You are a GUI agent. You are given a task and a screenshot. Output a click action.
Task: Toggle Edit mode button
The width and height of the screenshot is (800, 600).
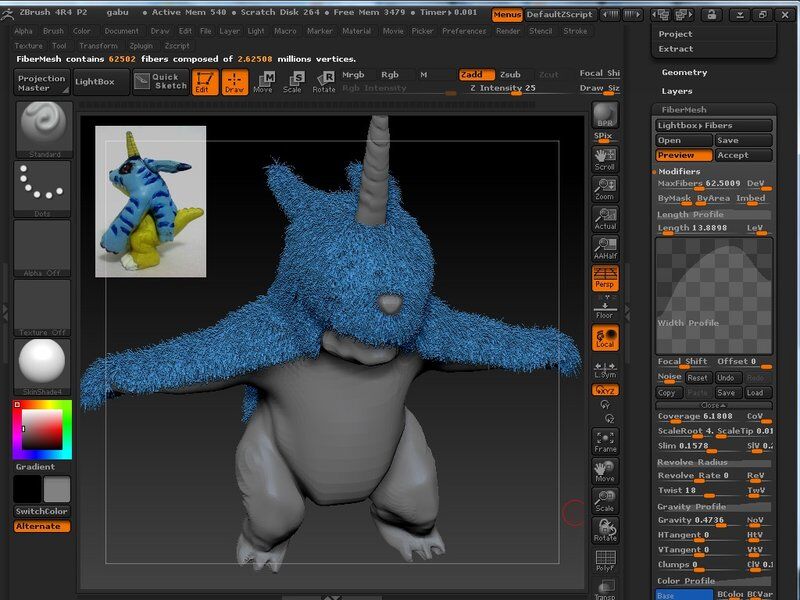tap(205, 82)
